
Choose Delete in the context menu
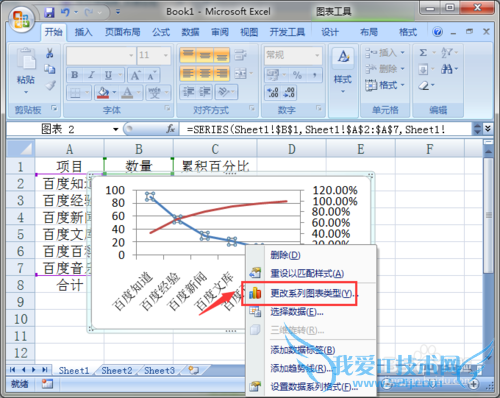[x=311, y=256]
